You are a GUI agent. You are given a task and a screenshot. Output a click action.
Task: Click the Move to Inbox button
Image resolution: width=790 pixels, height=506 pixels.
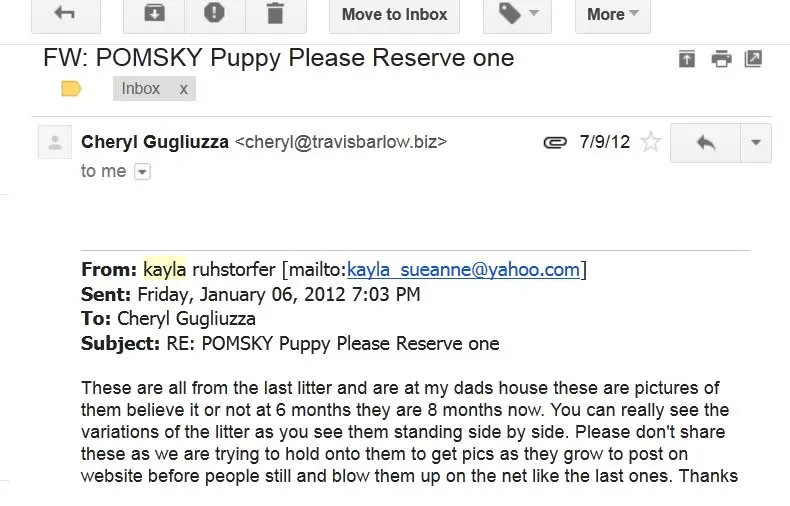coord(394,14)
